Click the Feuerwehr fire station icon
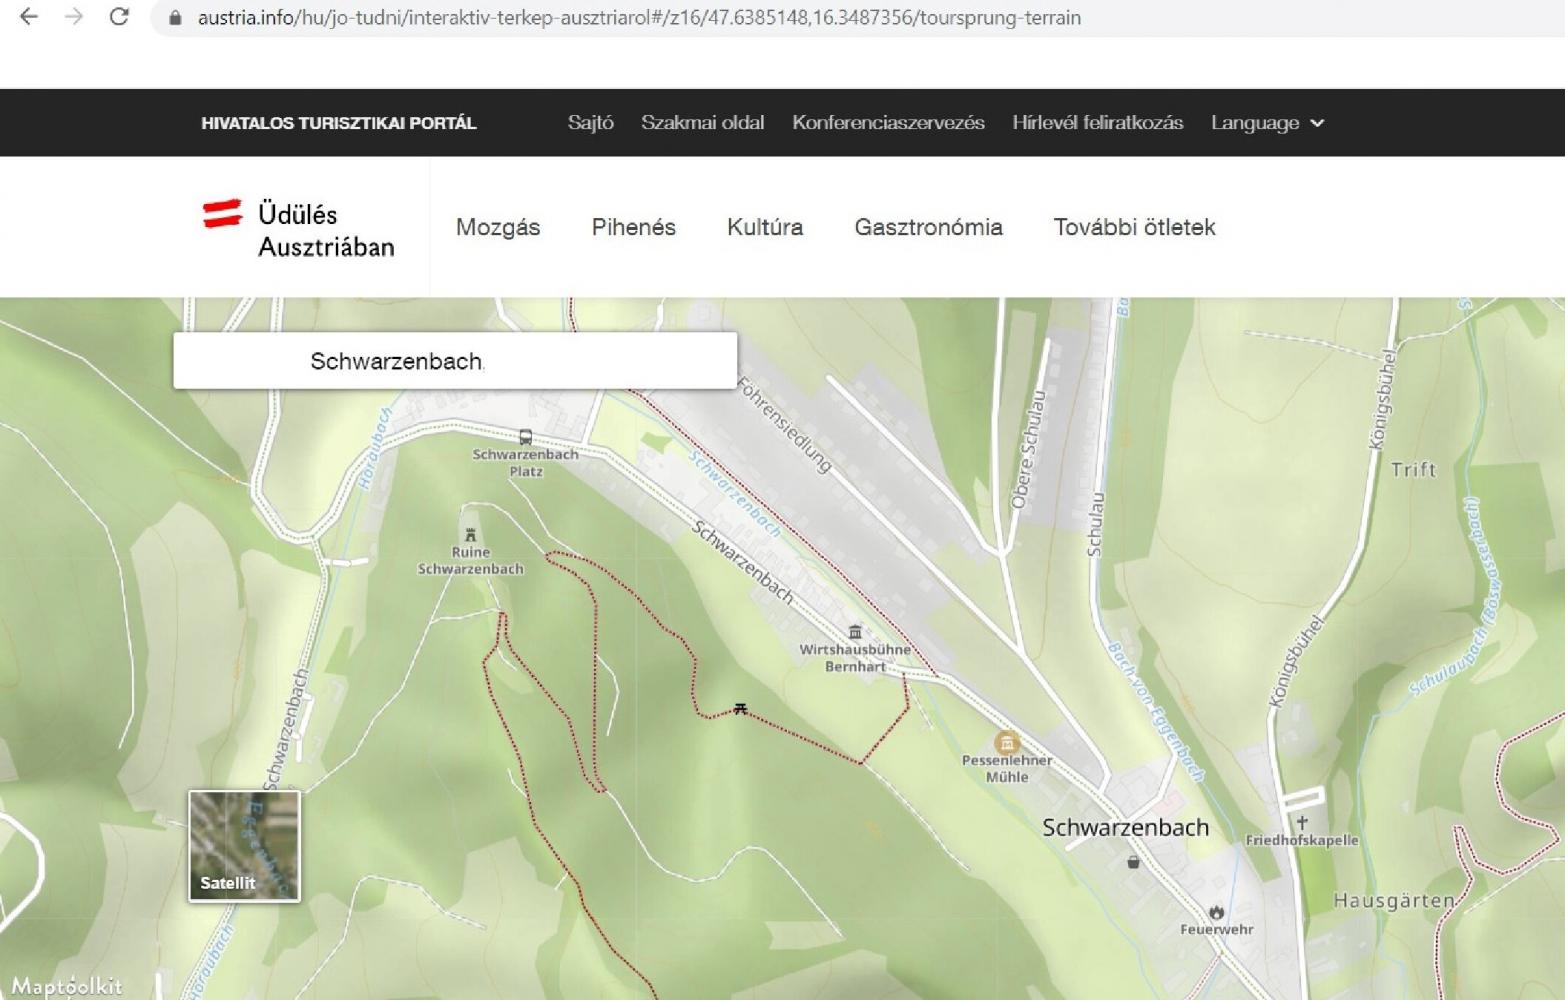This screenshot has height=1000, width=1565. pos(1216,912)
